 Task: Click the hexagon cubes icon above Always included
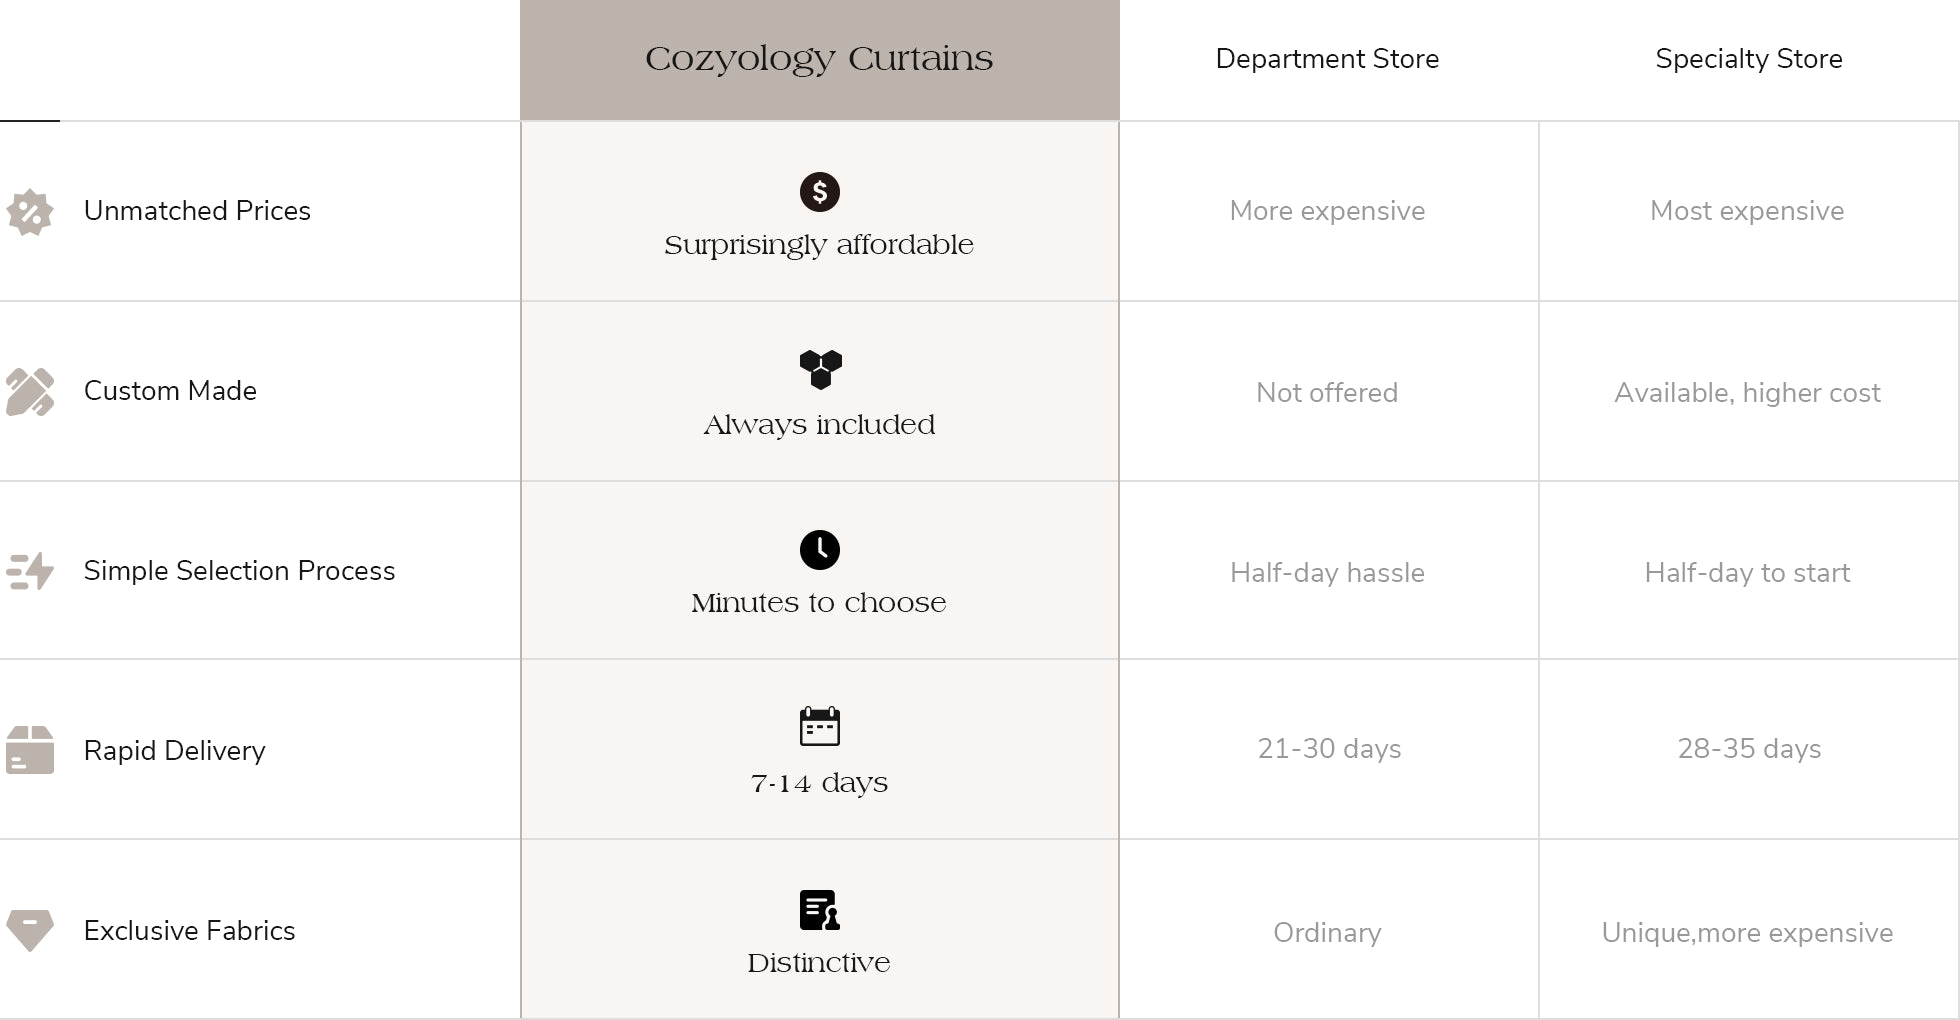pos(820,370)
